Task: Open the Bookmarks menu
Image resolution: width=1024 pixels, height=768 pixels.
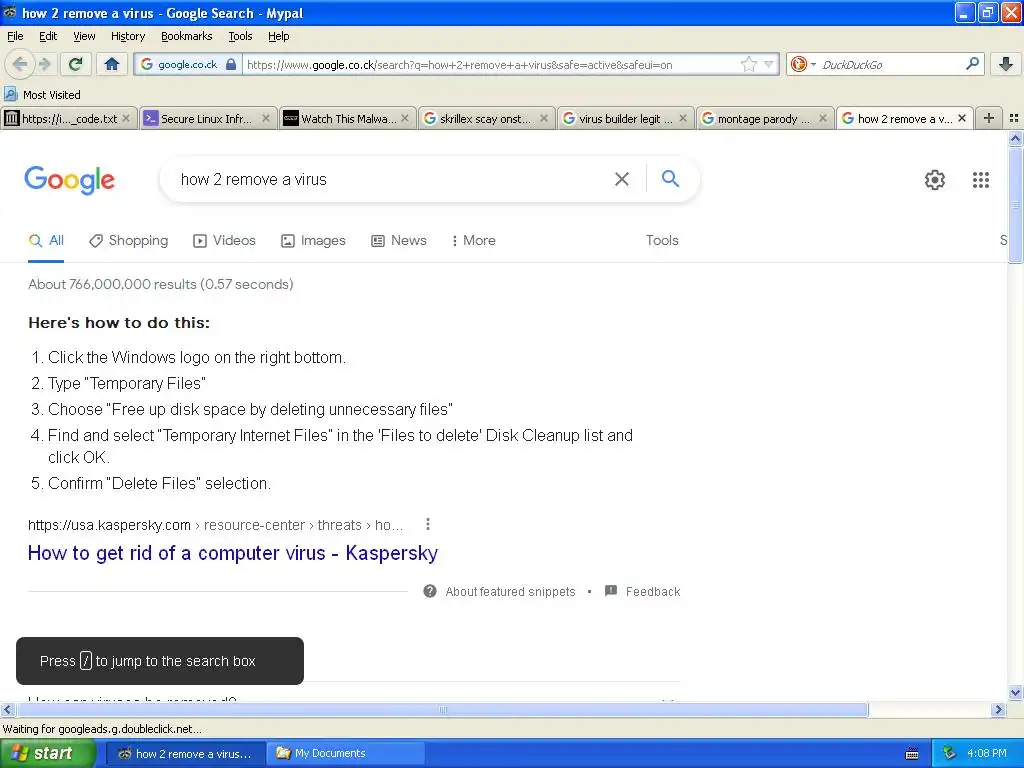Action: pyautogui.click(x=186, y=36)
